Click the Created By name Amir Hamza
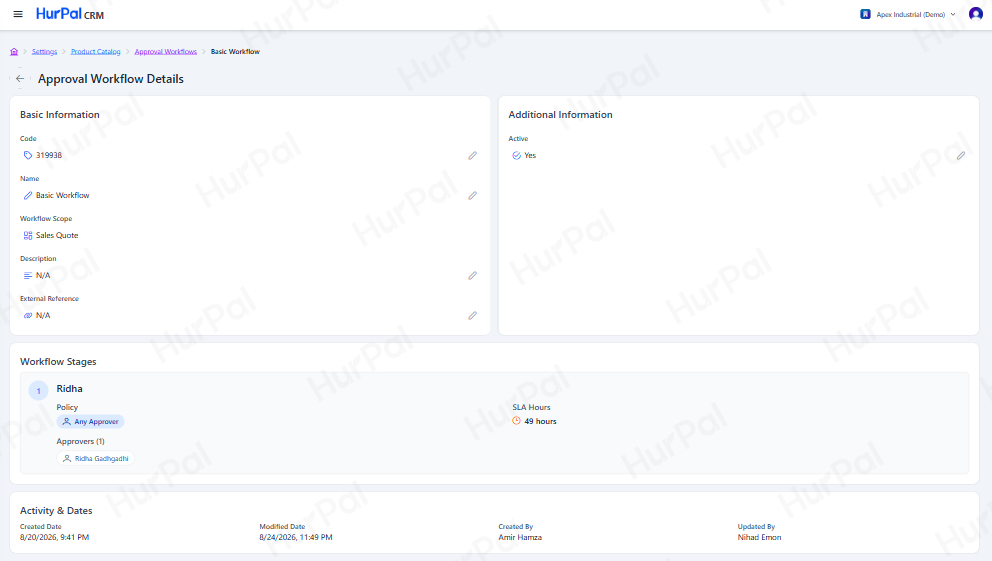Viewport: 992px width, 561px height. (x=520, y=538)
